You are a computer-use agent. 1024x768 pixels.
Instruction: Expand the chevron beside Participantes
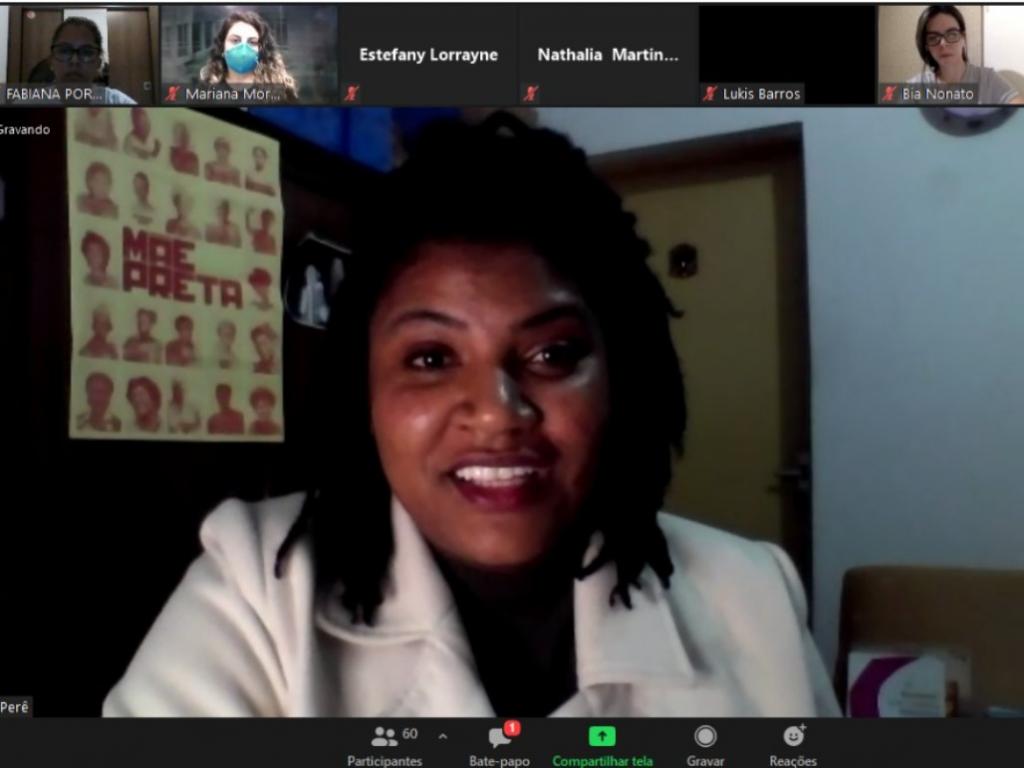coord(443,737)
